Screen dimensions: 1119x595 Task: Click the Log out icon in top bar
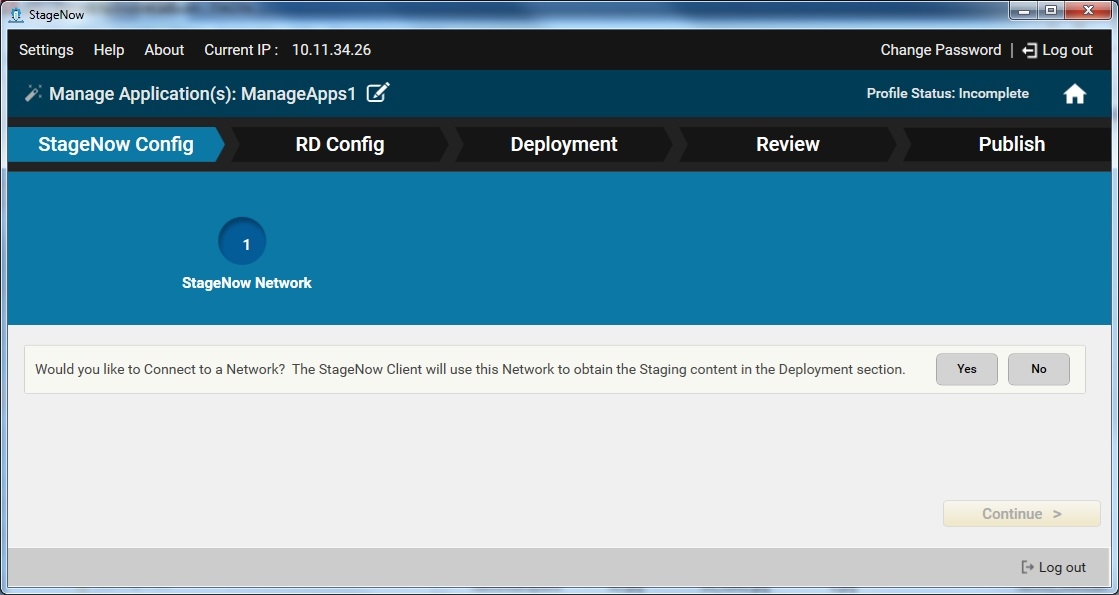pyautogui.click(x=1030, y=50)
